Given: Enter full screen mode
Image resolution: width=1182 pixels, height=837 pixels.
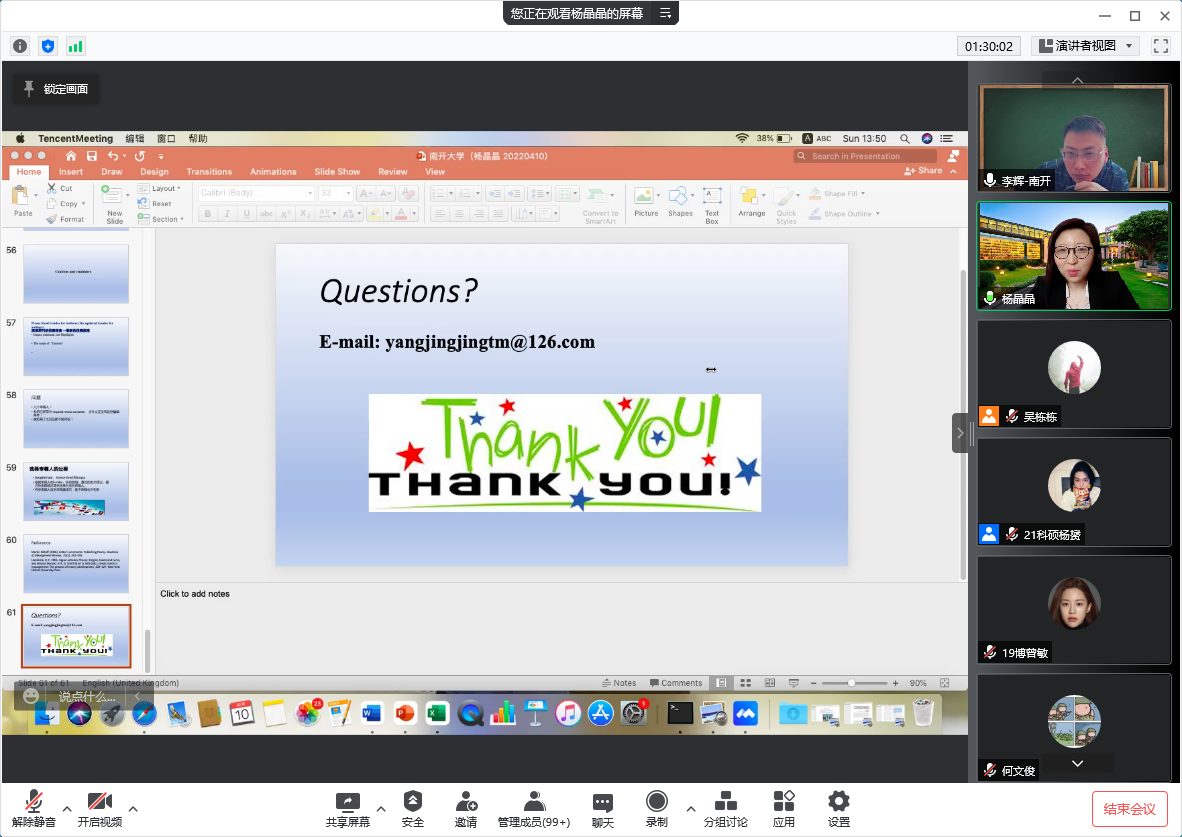Looking at the screenshot, I should pyautogui.click(x=1161, y=46).
